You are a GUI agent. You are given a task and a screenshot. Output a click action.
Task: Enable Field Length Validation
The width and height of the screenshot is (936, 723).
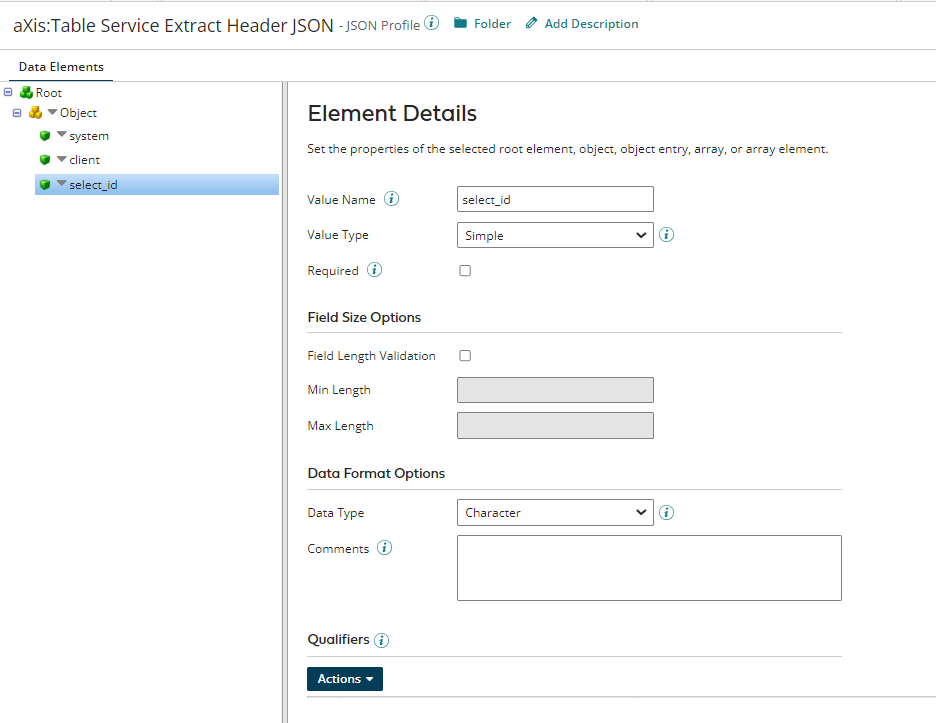tap(464, 355)
